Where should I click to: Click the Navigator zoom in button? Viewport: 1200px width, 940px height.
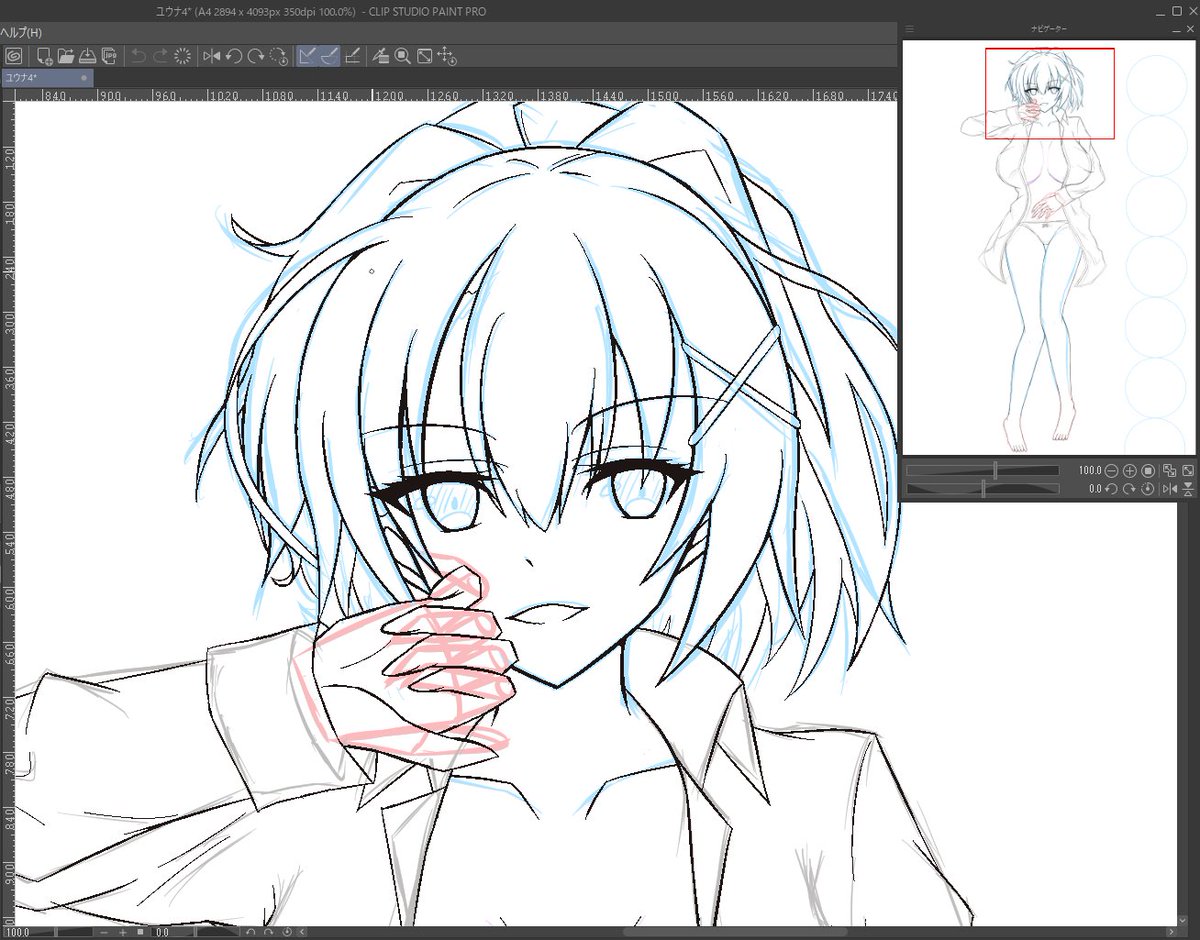pyautogui.click(x=1130, y=470)
